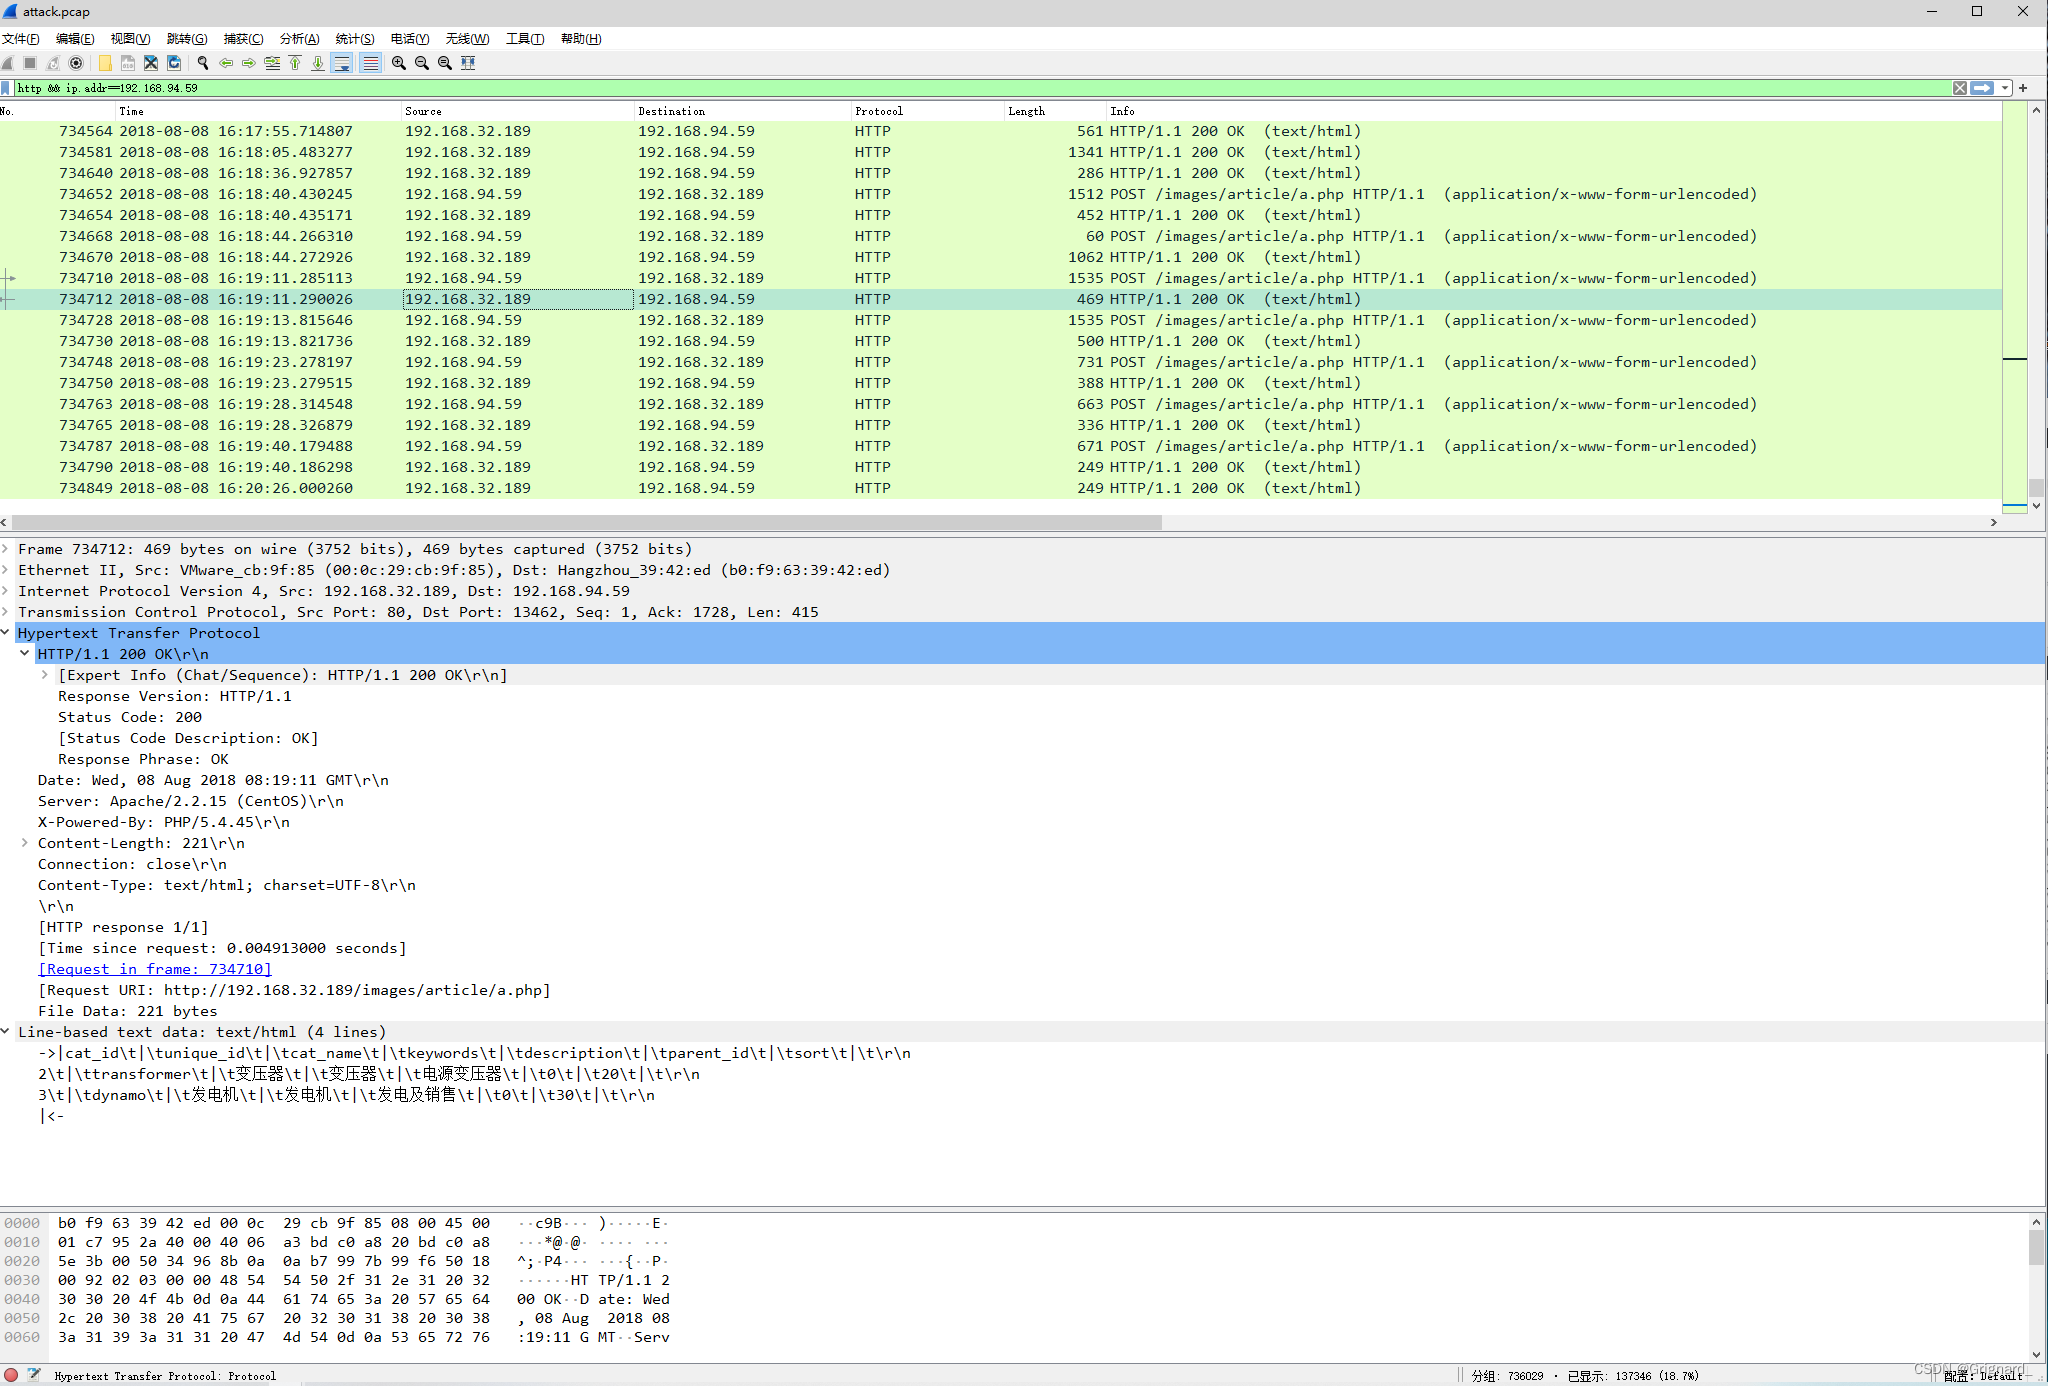Click the resize columns icon
This screenshot has height=1386, width=2048.
[468, 63]
